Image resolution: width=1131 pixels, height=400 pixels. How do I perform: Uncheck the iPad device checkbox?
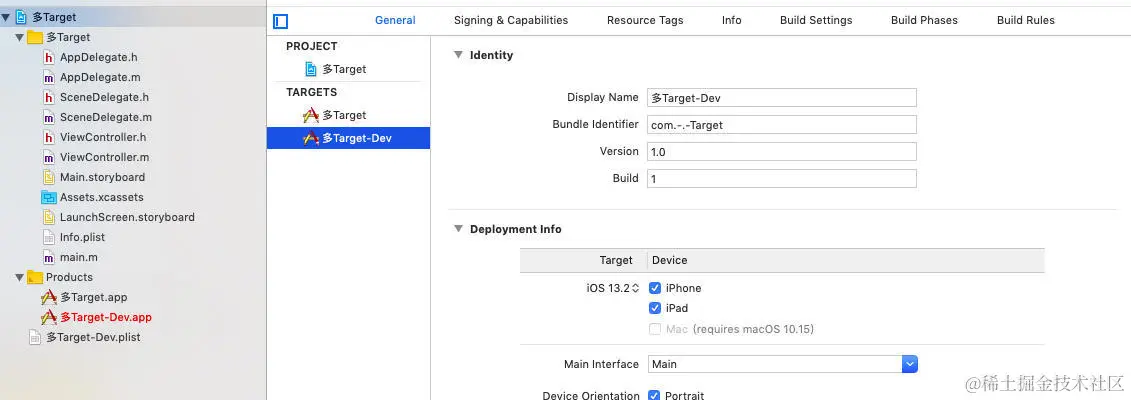[x=655, y=308]
